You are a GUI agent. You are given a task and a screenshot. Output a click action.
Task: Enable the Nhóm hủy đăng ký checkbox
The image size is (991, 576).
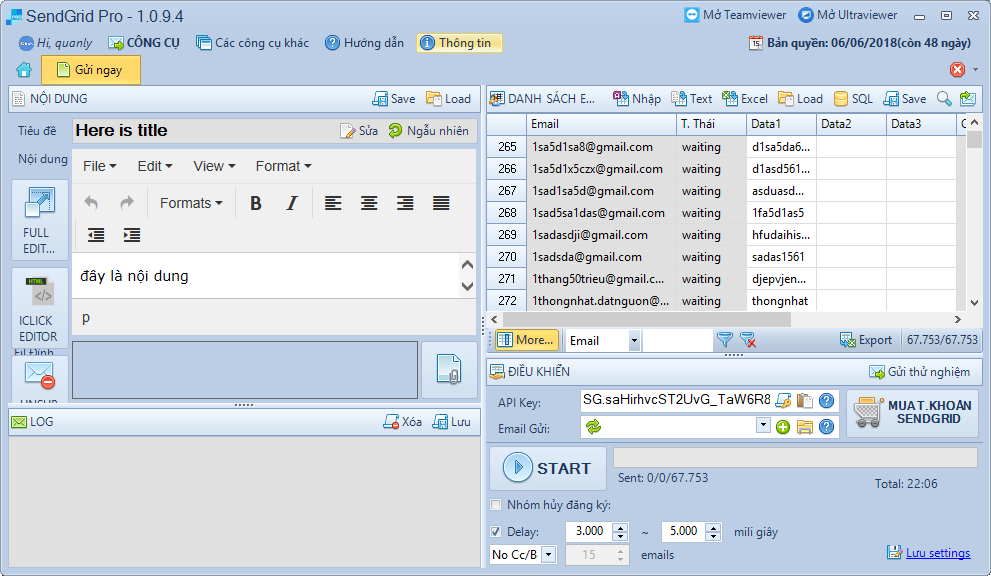click(x=496, y=505)
